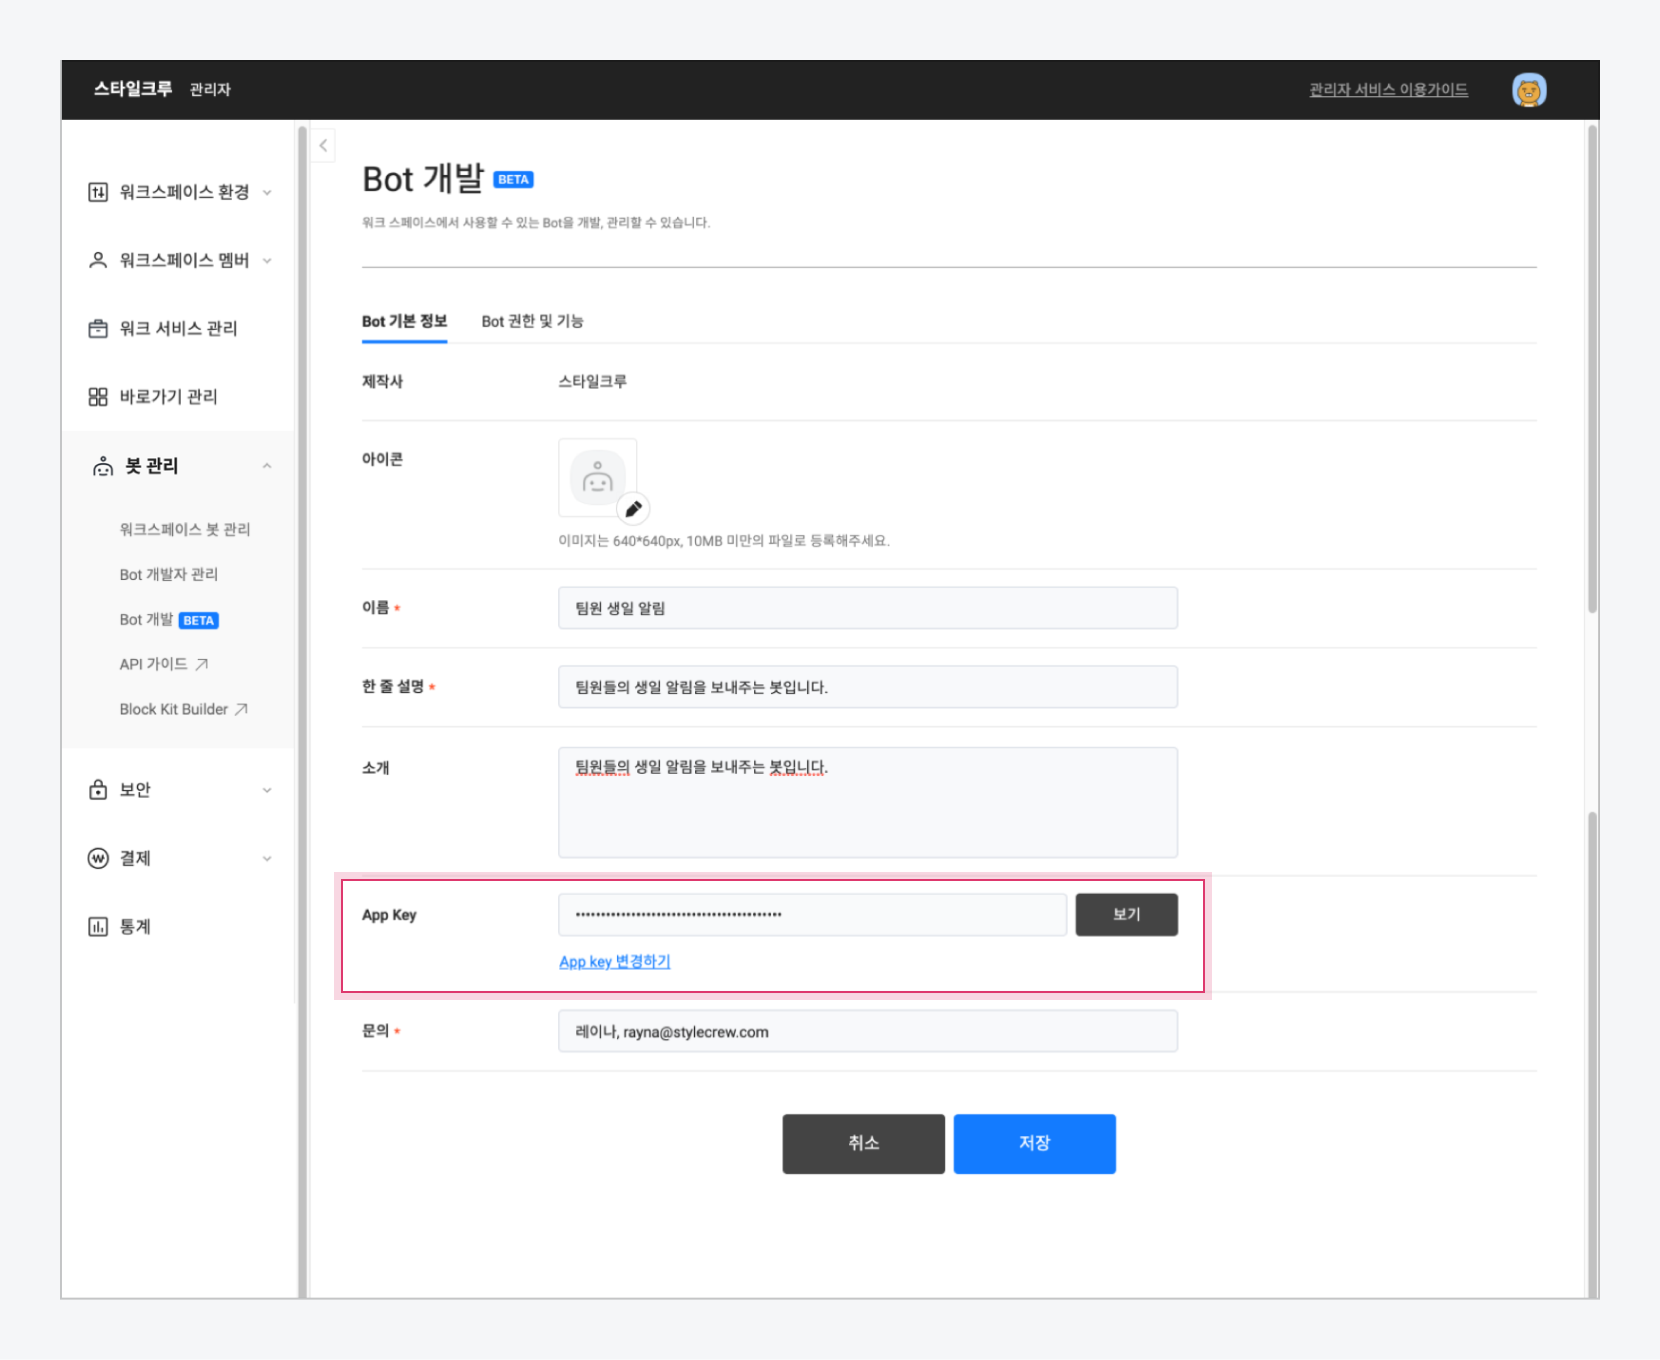Click the workspace environment sidebar icon

coord(98,192)
